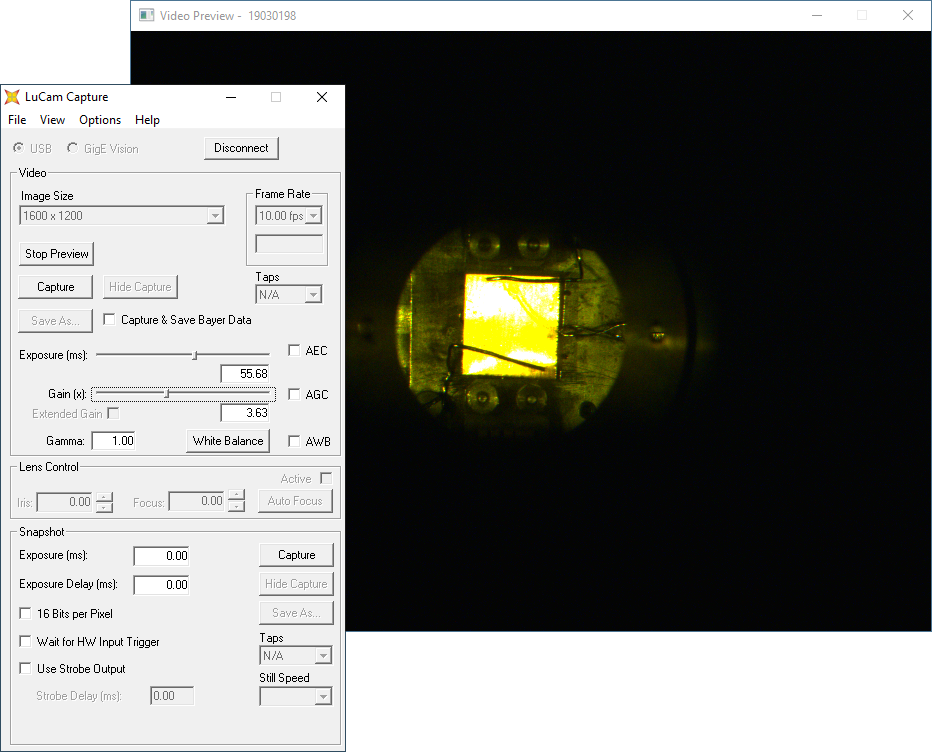Viewport: 932px width, 752px height.
Task: Close the Video Preview window
Action: [x=908, y=15]
